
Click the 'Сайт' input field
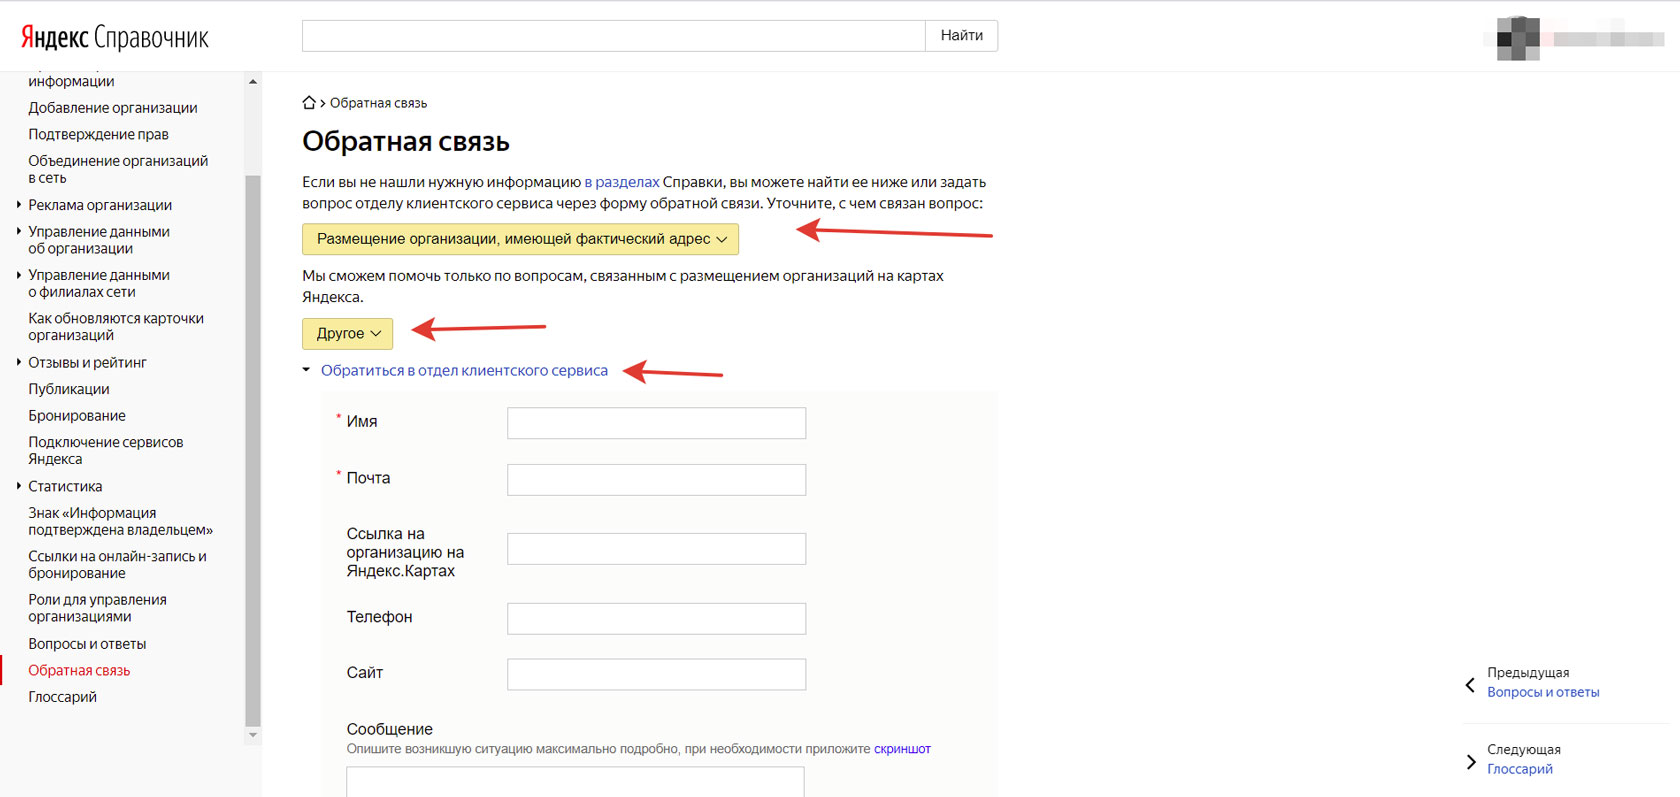point(656,674)
